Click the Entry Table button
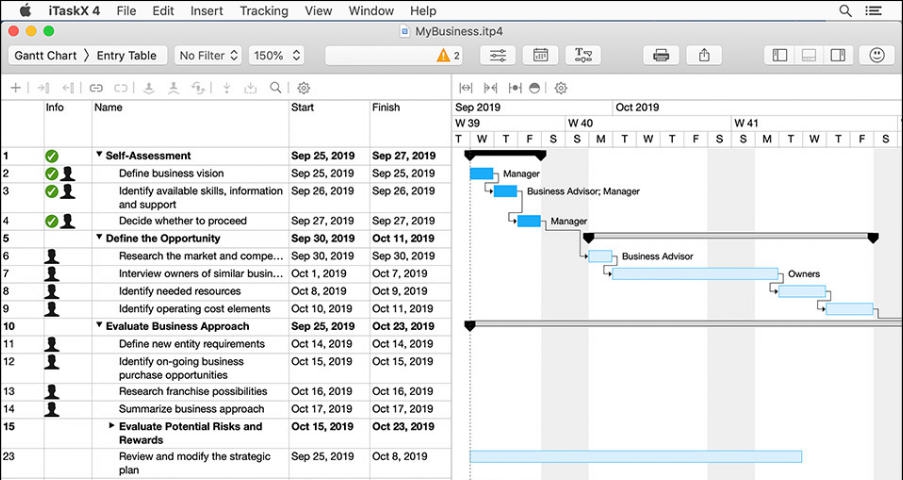 (x=127, y=55)
